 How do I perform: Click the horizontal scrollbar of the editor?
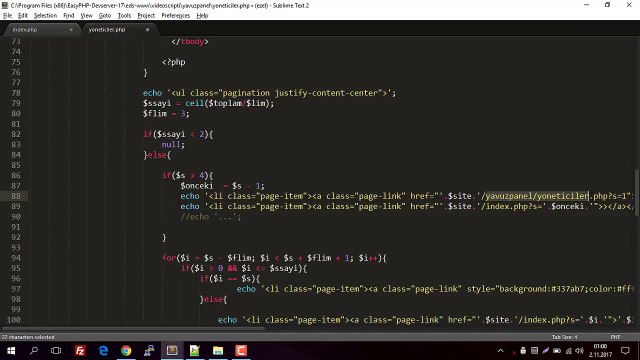(x=133, y=328)
